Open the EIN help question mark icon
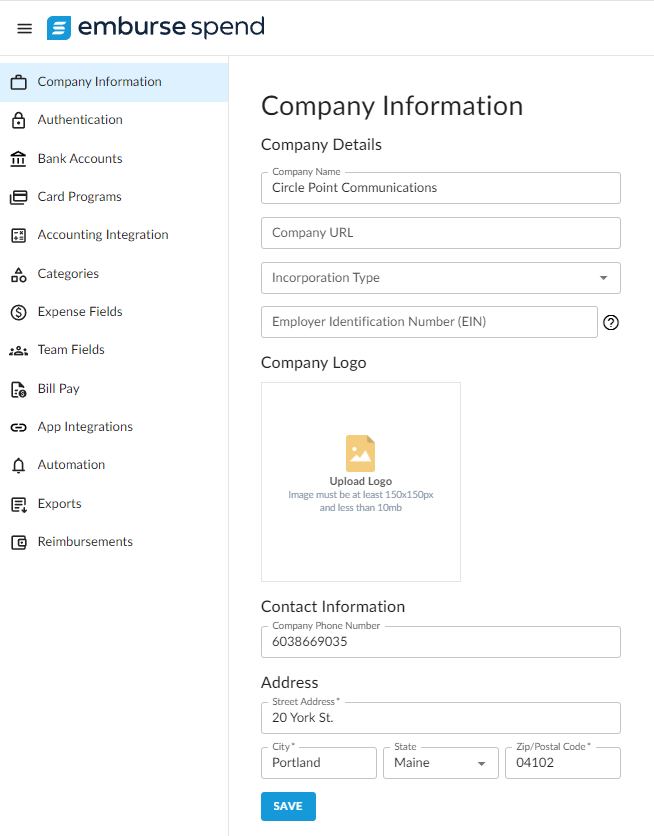Image resolution: width=654 pixels, height=836 pixels. click(x=611, y=322)
